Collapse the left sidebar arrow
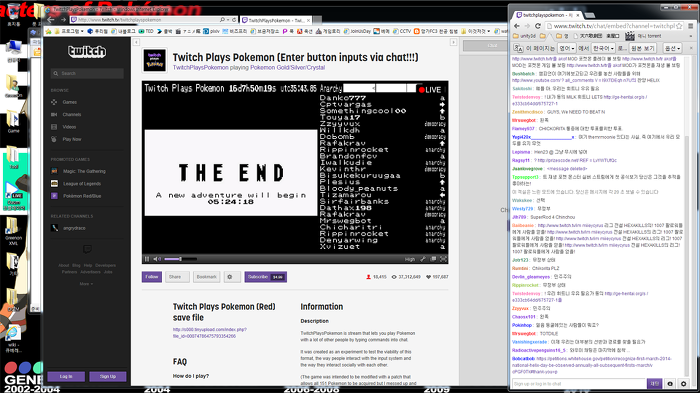Viewport: 700px width, 393px height. point(136,42)
